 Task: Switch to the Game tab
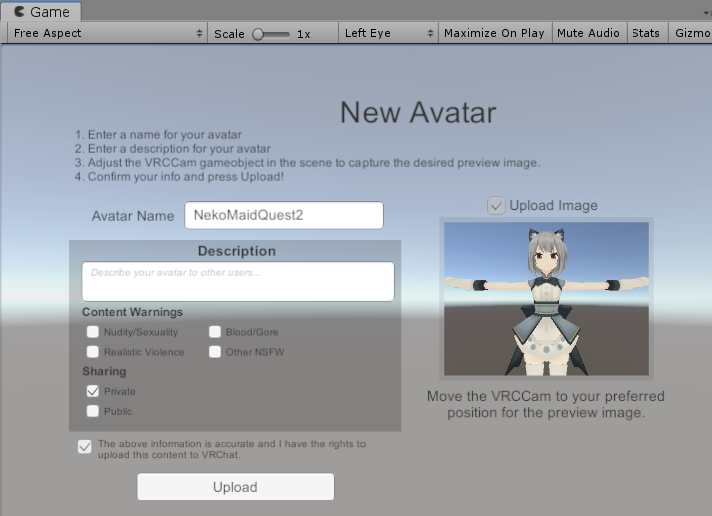(41, 11)
